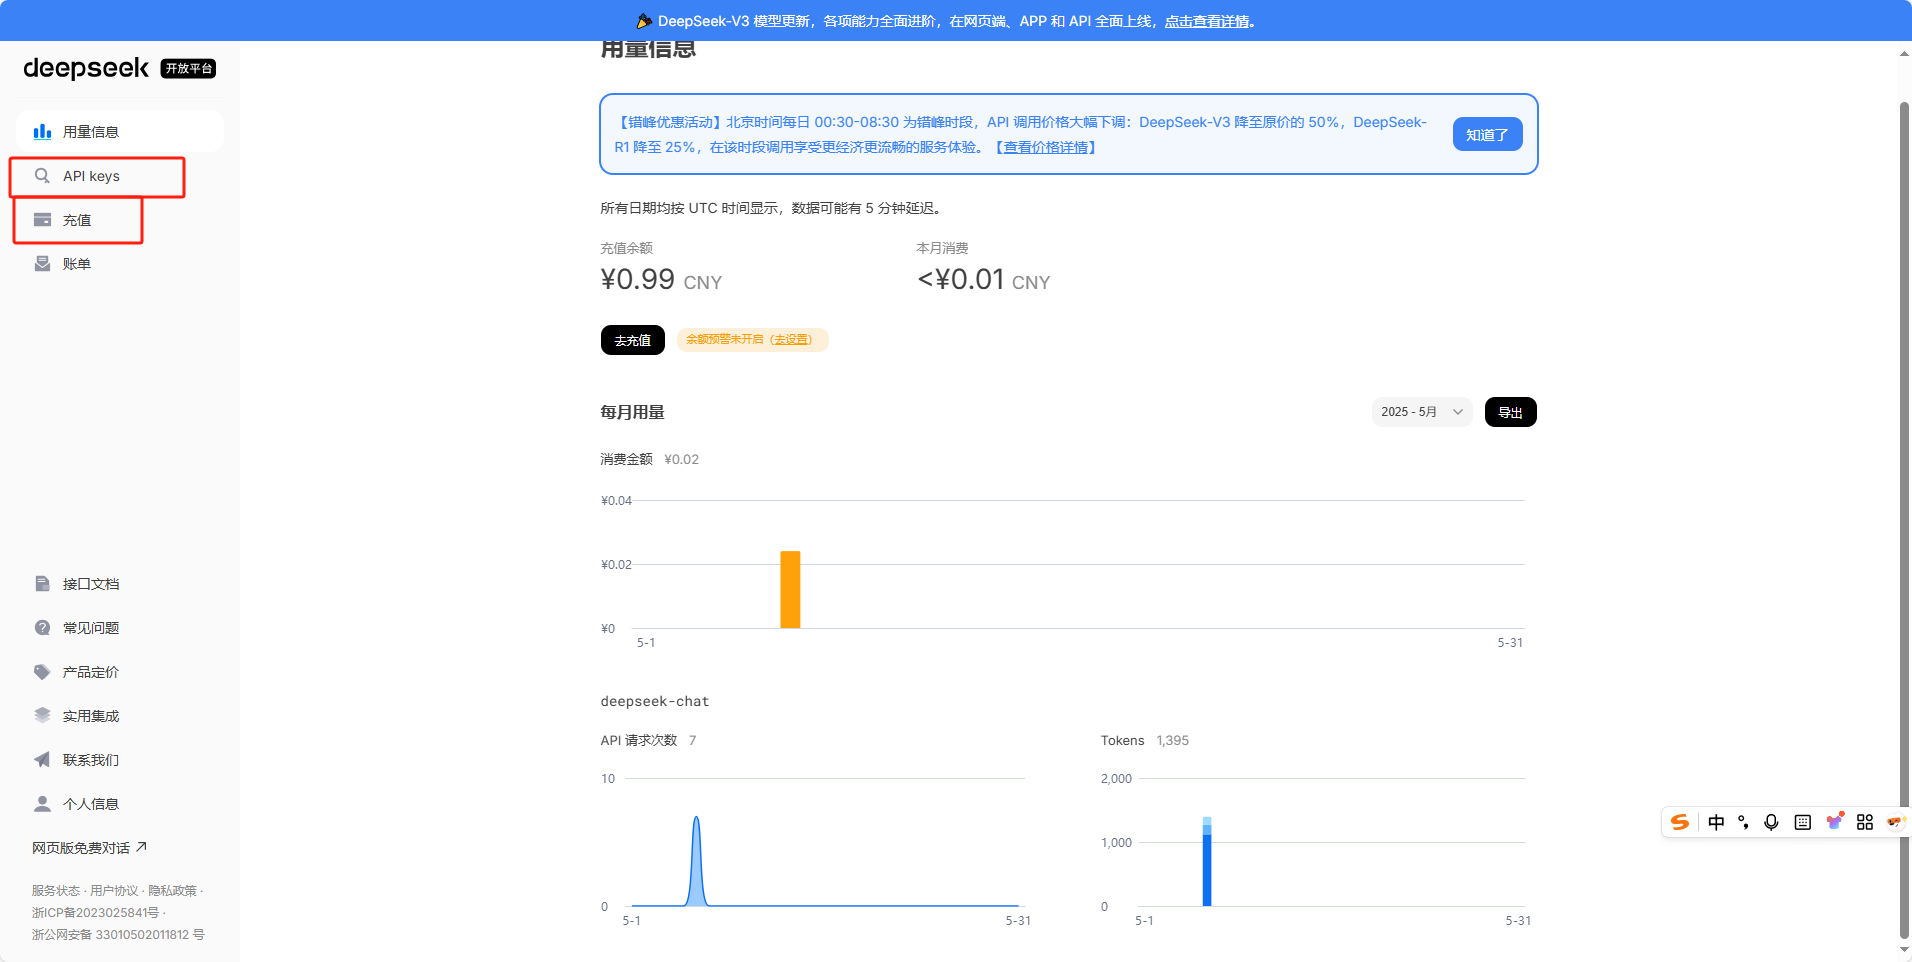Open the soft keyboard icon in IME toolbar
1912x962 pixels.
coord(1802,822)
